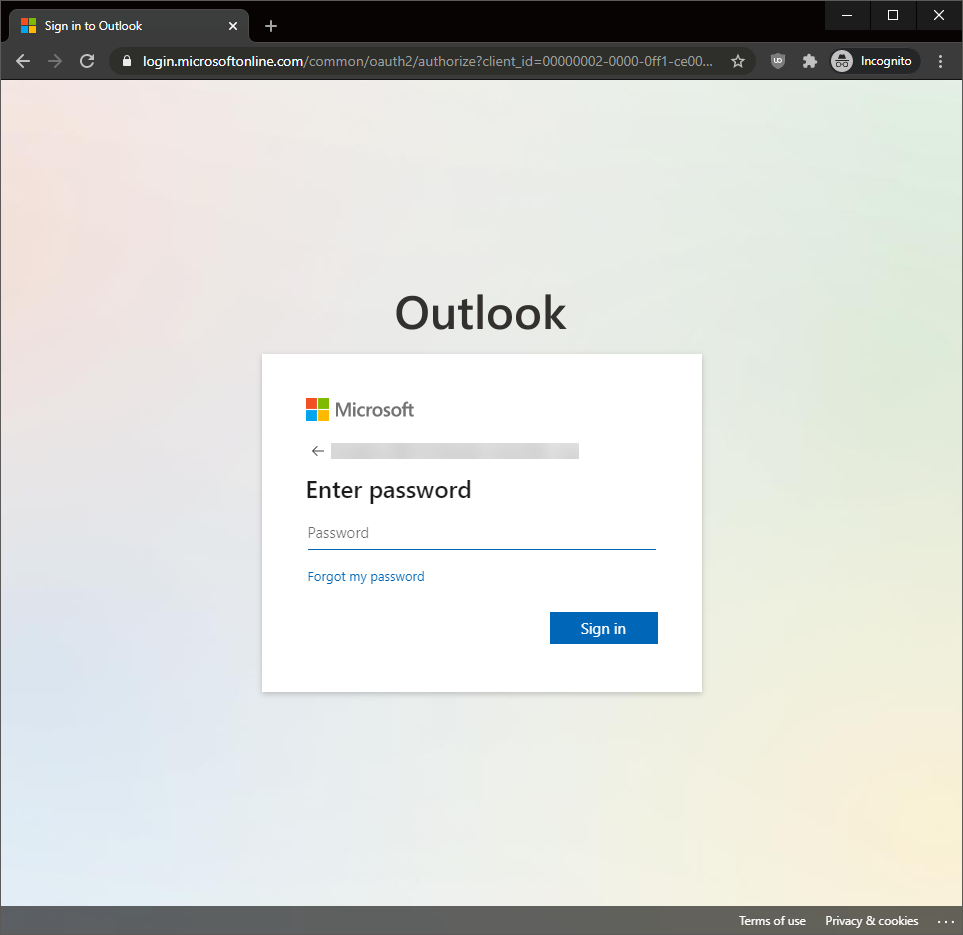This screenshot has height=935, width=963.
Task: Click the Microsoft logo in the sign-in card
Action: [360, 410]
